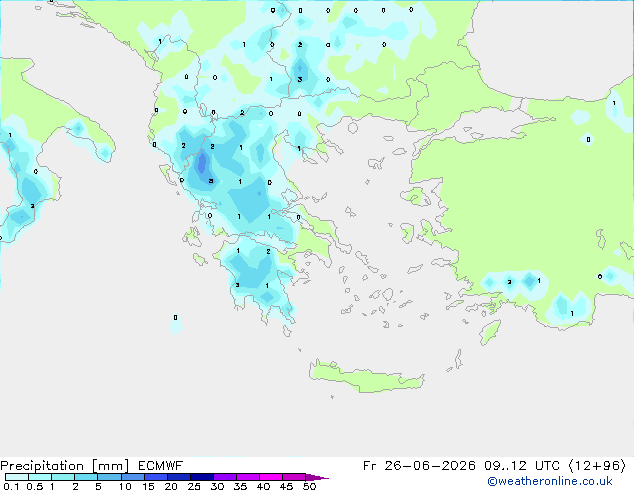Click the 30–35 mm purple legend swatch

pyautogui.click(x=224, y=477)
